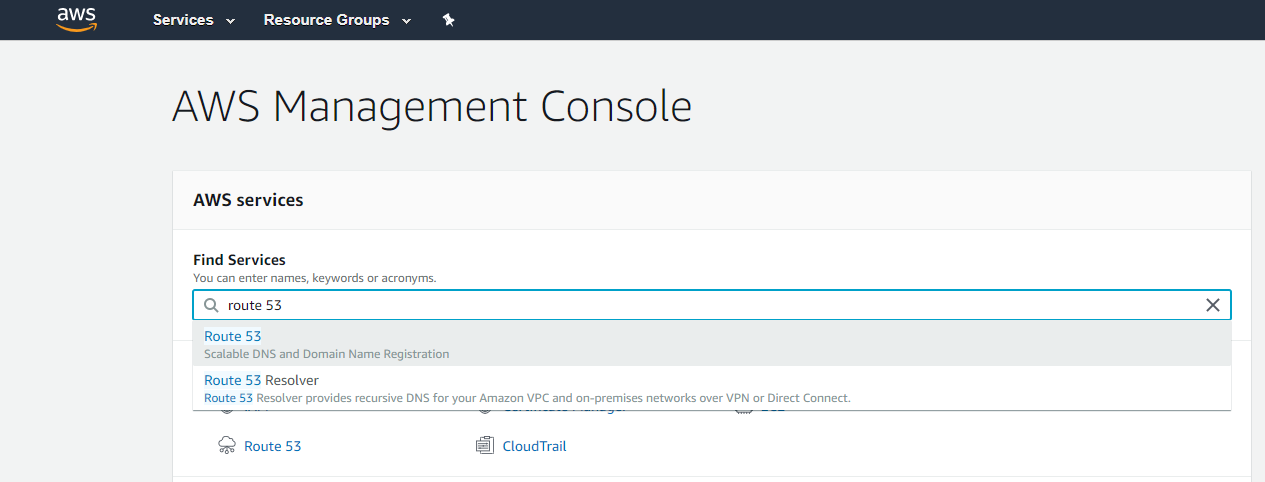1265x482 pixels.
Task: Click the arrow next to Resource Groups
Action: 406,21
